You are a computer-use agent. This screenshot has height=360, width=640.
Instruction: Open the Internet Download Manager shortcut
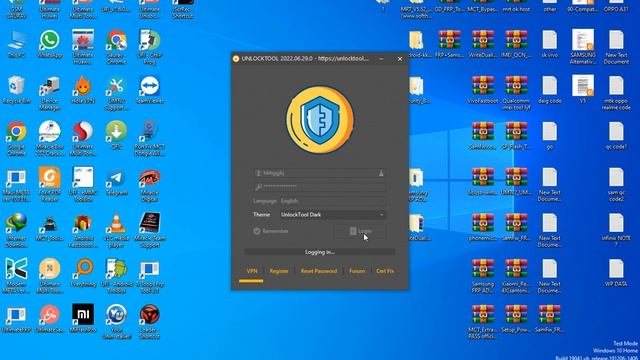pyautogui.click(x=16, y=230)
